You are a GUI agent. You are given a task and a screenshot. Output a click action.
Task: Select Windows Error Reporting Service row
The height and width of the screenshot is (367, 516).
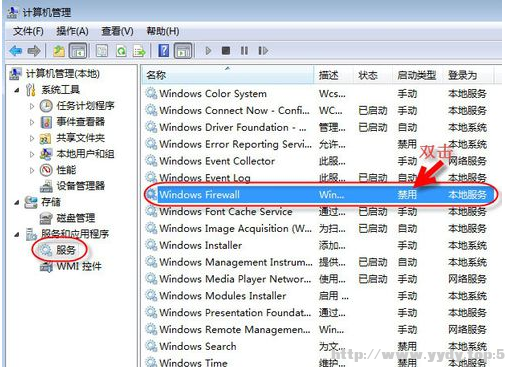(319, 144)
